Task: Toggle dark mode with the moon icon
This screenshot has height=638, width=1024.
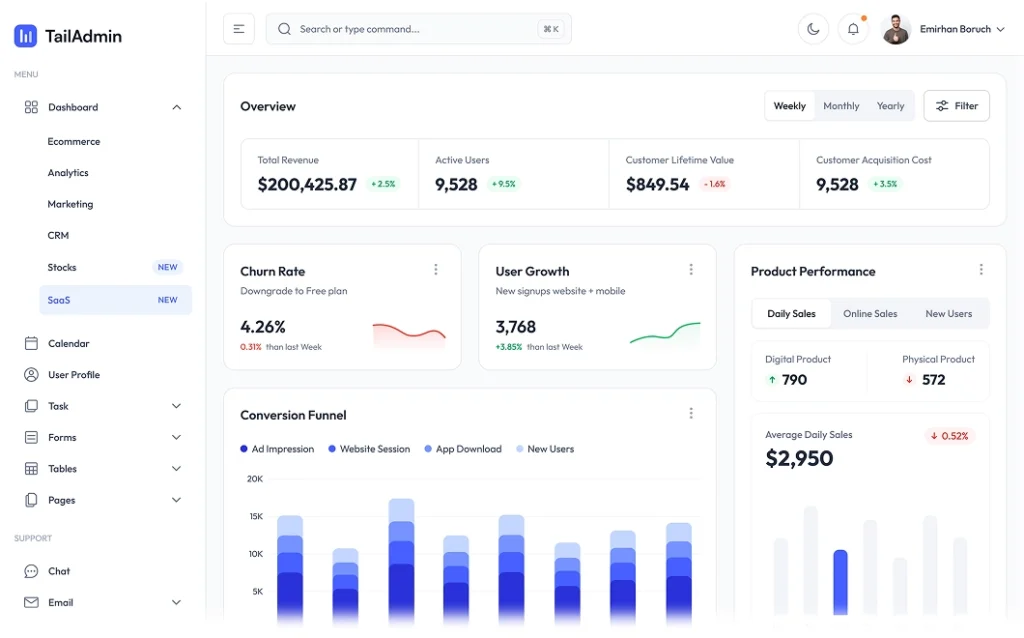Action: (813, 29)
